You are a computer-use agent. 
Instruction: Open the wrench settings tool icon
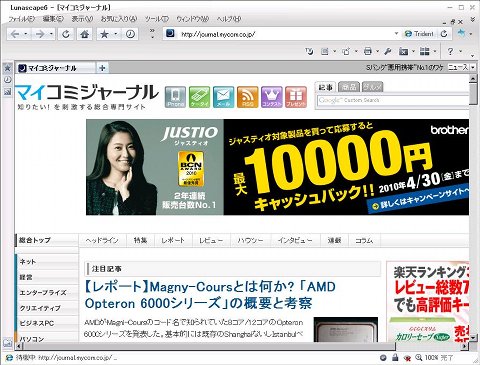[x=387, y=51]
